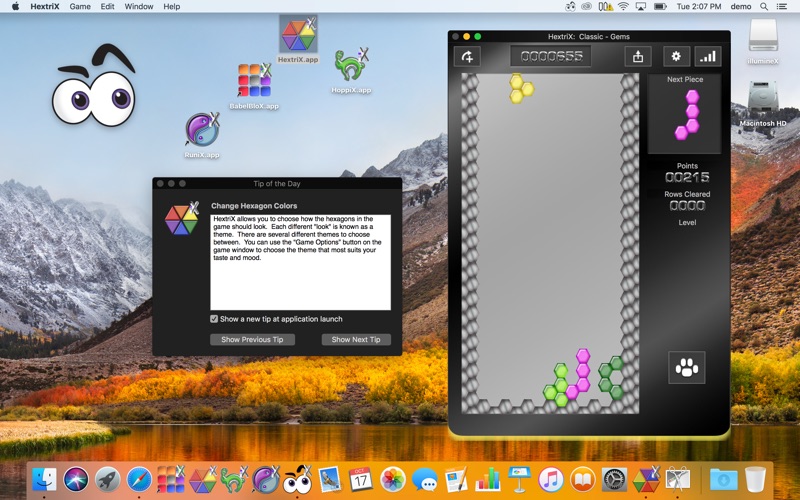Select the illumineX drive on the desktop
This screenshot has width=800, height=500.
click(763, 41)
